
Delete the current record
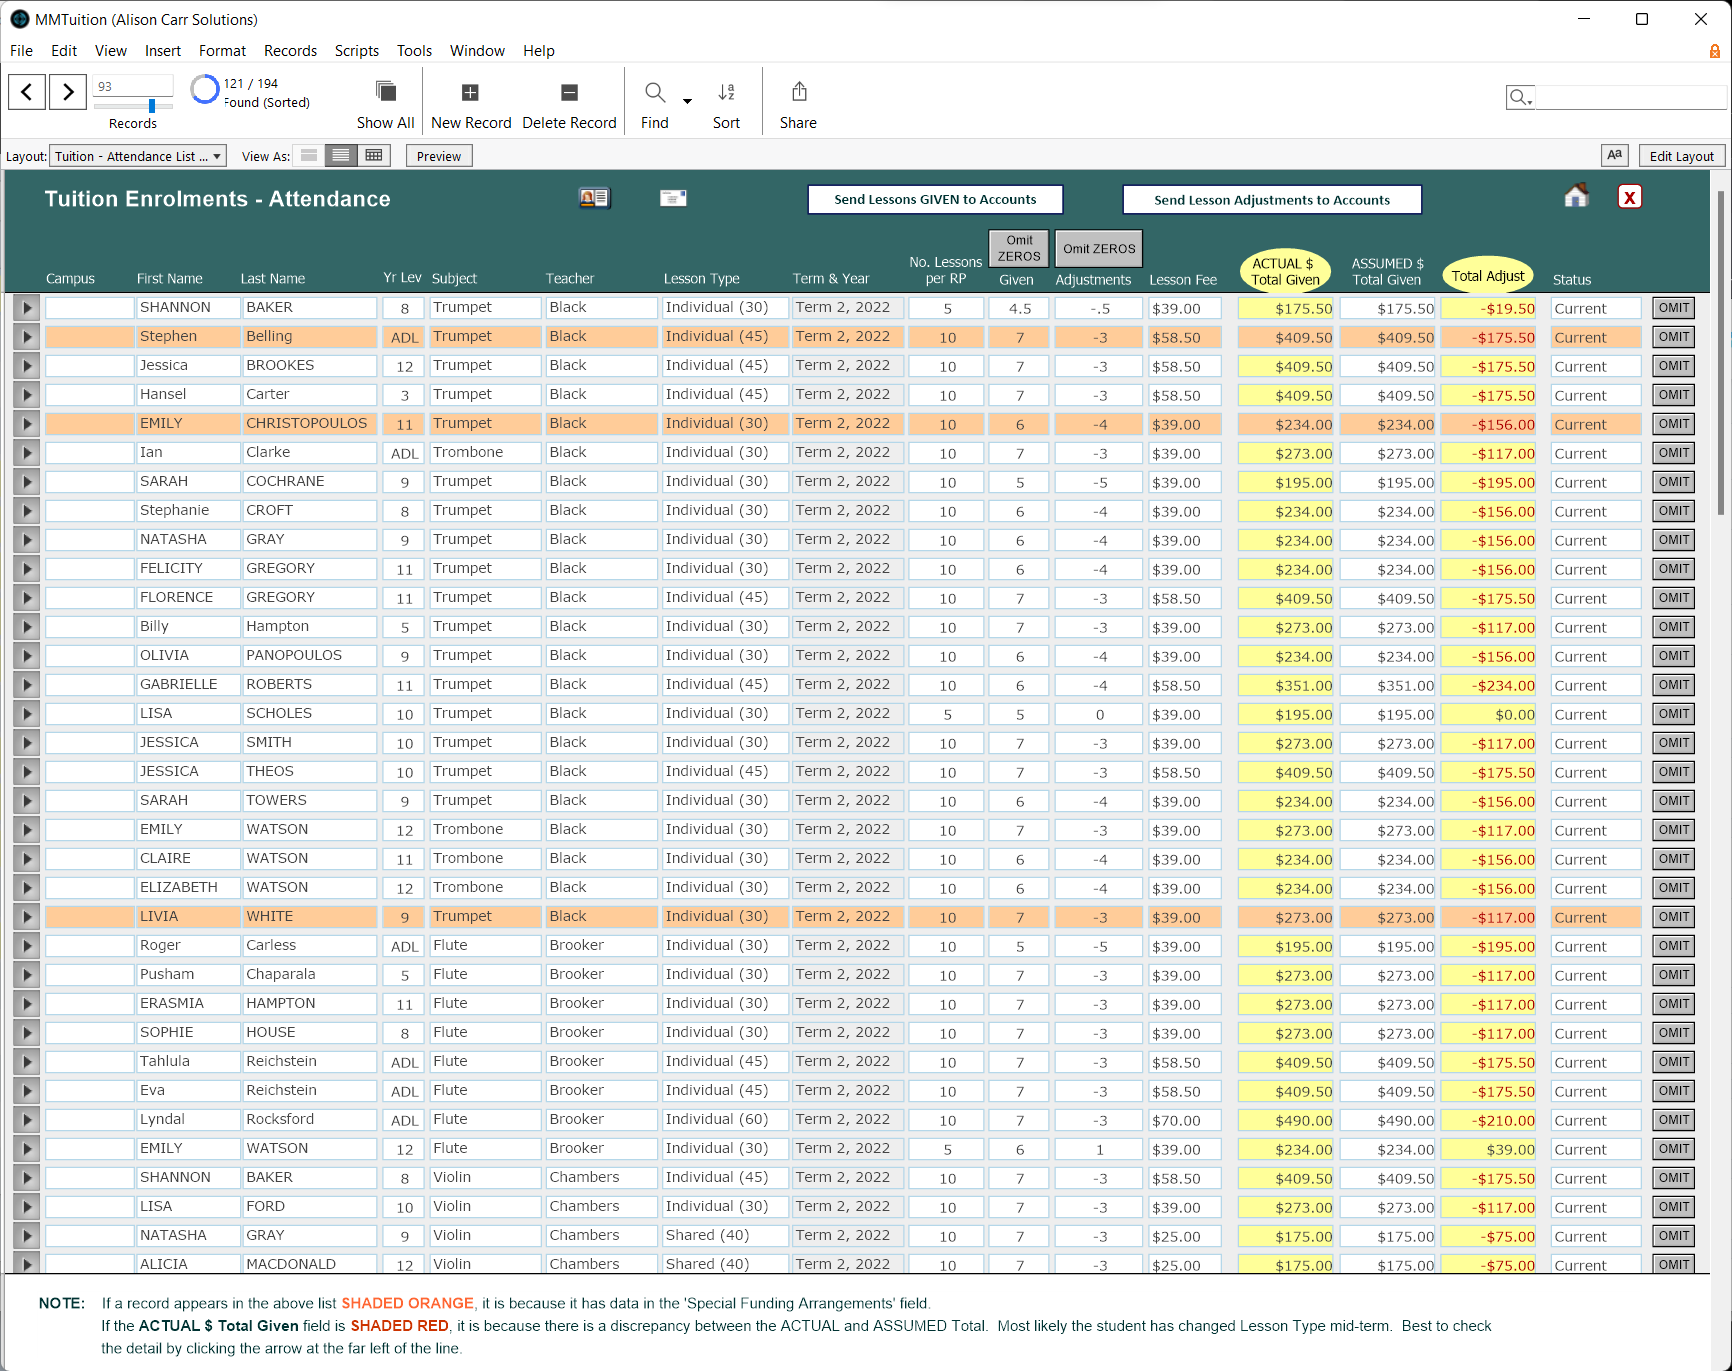(569, 104)
